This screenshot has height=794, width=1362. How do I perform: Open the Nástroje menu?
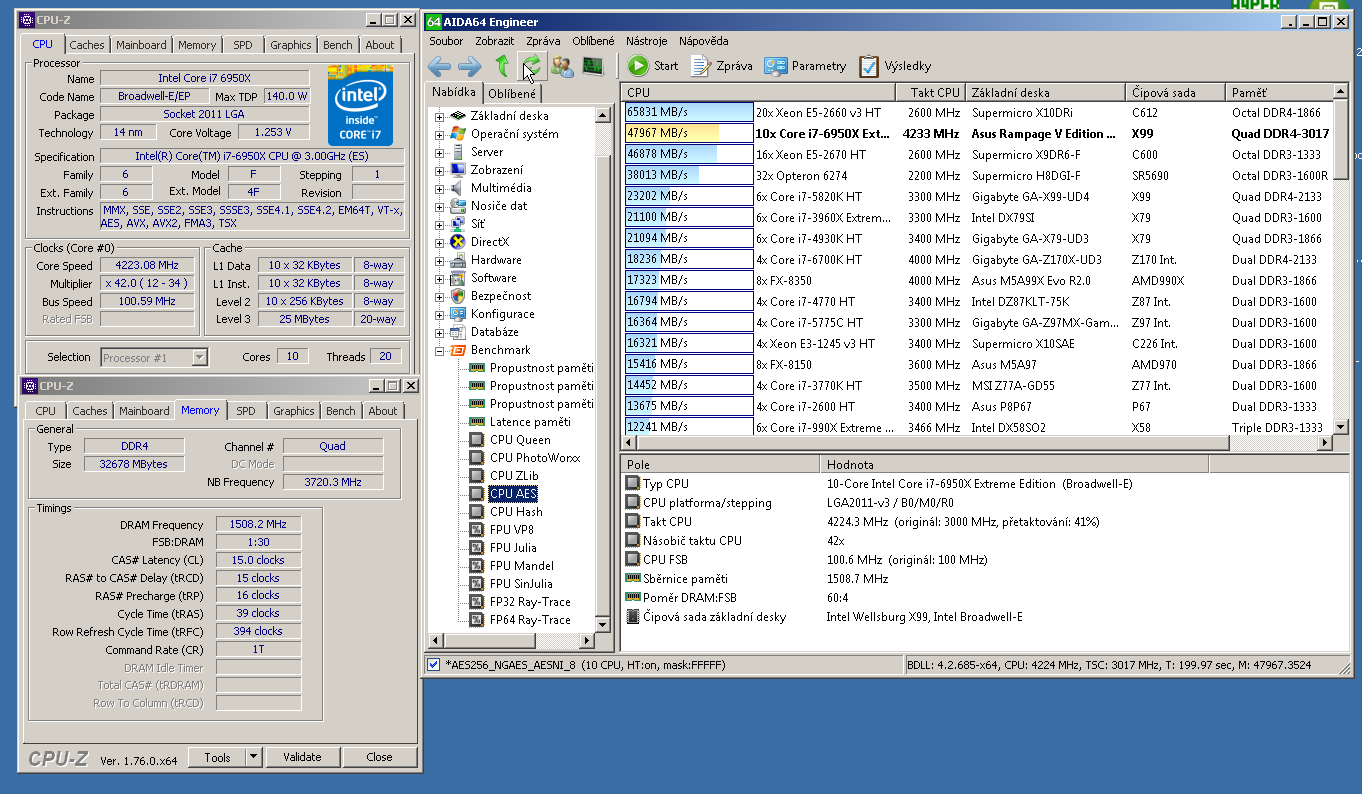[x=646, y=41]
